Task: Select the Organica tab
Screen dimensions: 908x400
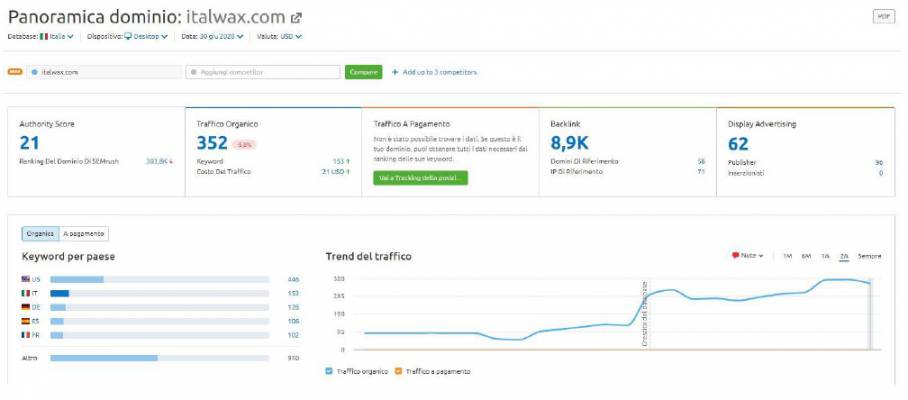Action: pyautogui.click(x=41, y=234)
